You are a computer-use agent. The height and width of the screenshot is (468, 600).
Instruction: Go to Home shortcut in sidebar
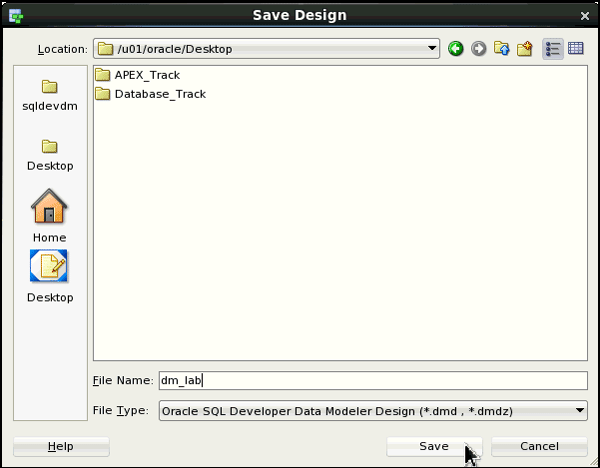click(49, 216)
